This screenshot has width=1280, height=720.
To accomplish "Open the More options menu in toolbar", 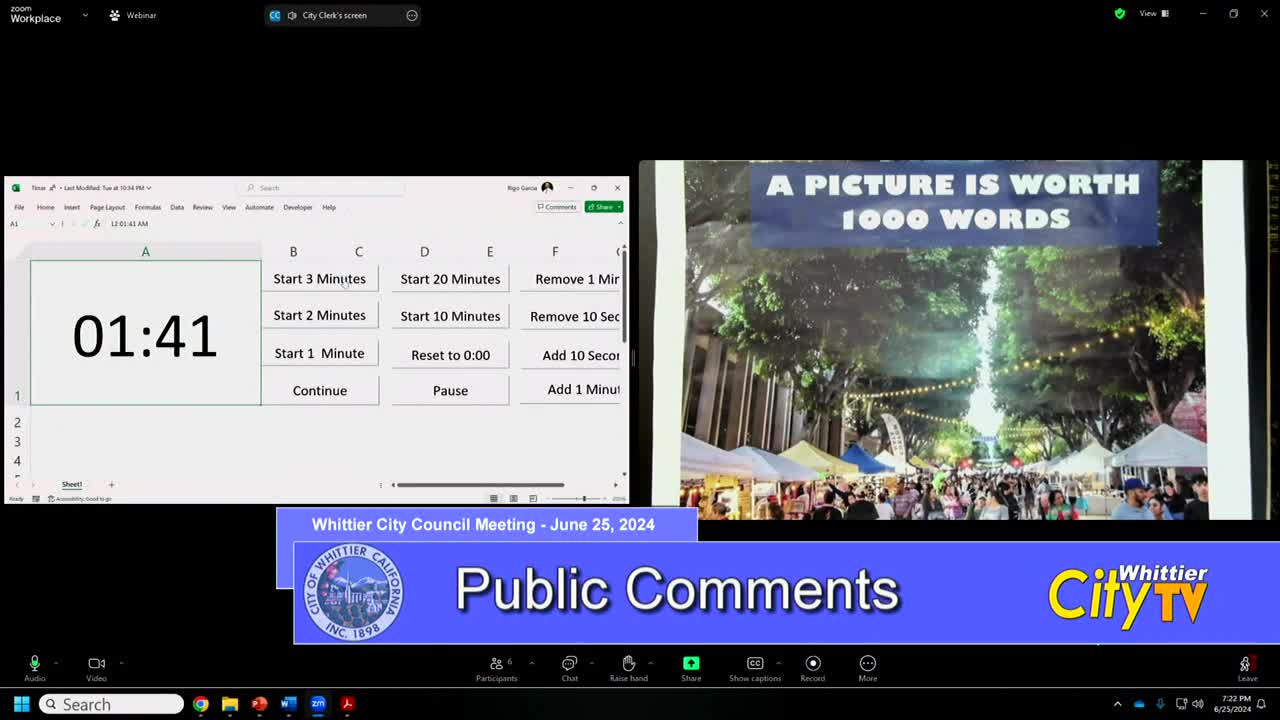I will pos(867,664).
